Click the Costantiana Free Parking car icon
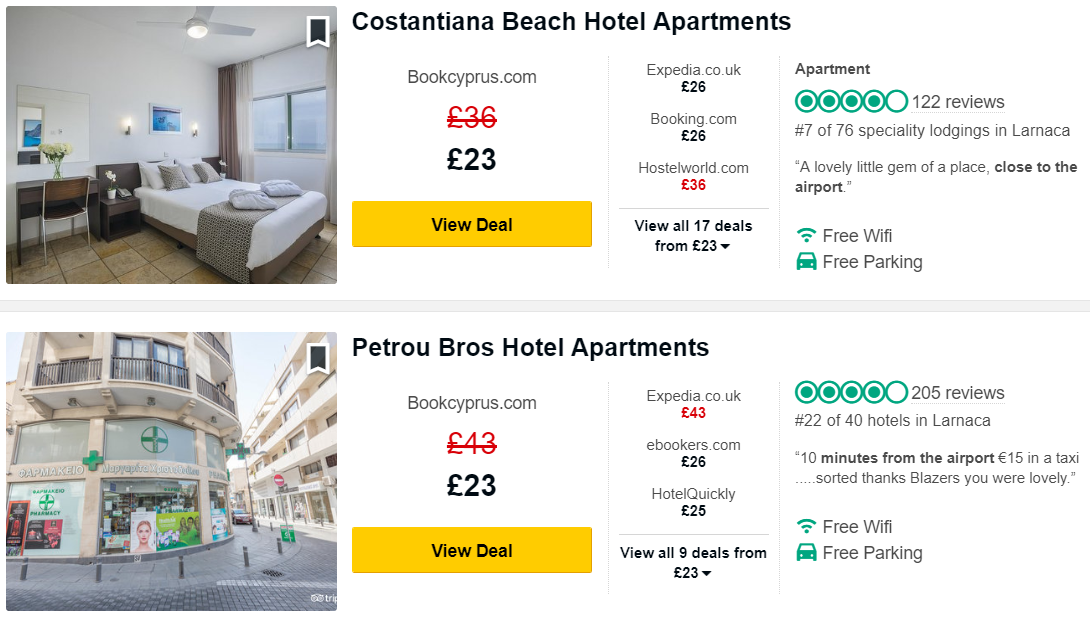1090x617 pixels. pos(806,262)
